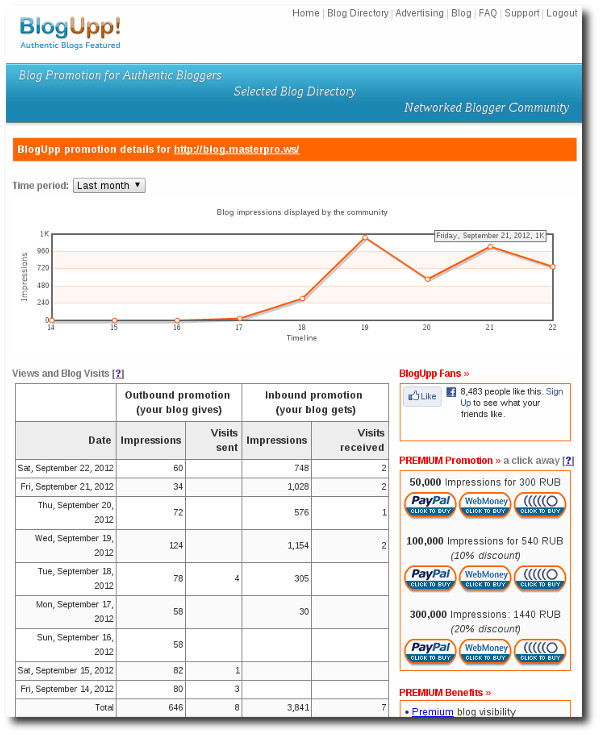The height and width of the screenshot is (735, 600).
Task: Click the 'Outbound promotion' column header
Action: [179, 402]
